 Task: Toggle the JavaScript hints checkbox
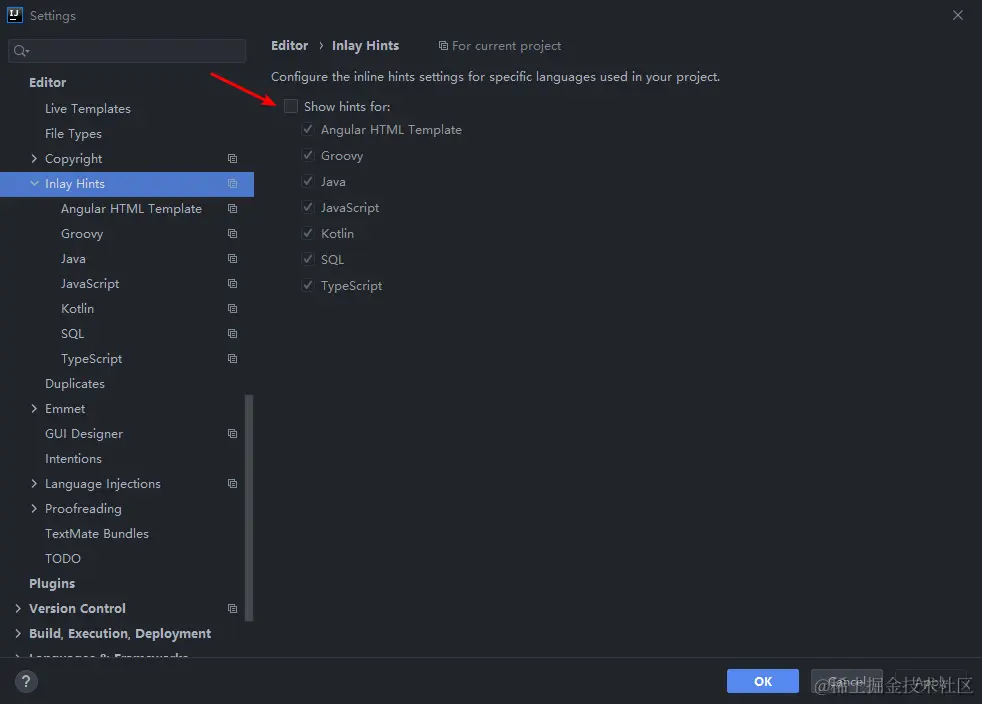308,207
